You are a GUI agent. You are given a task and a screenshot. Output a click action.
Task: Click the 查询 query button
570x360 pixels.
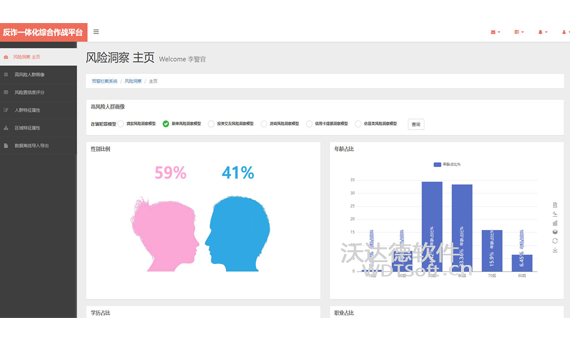[416, 124]
